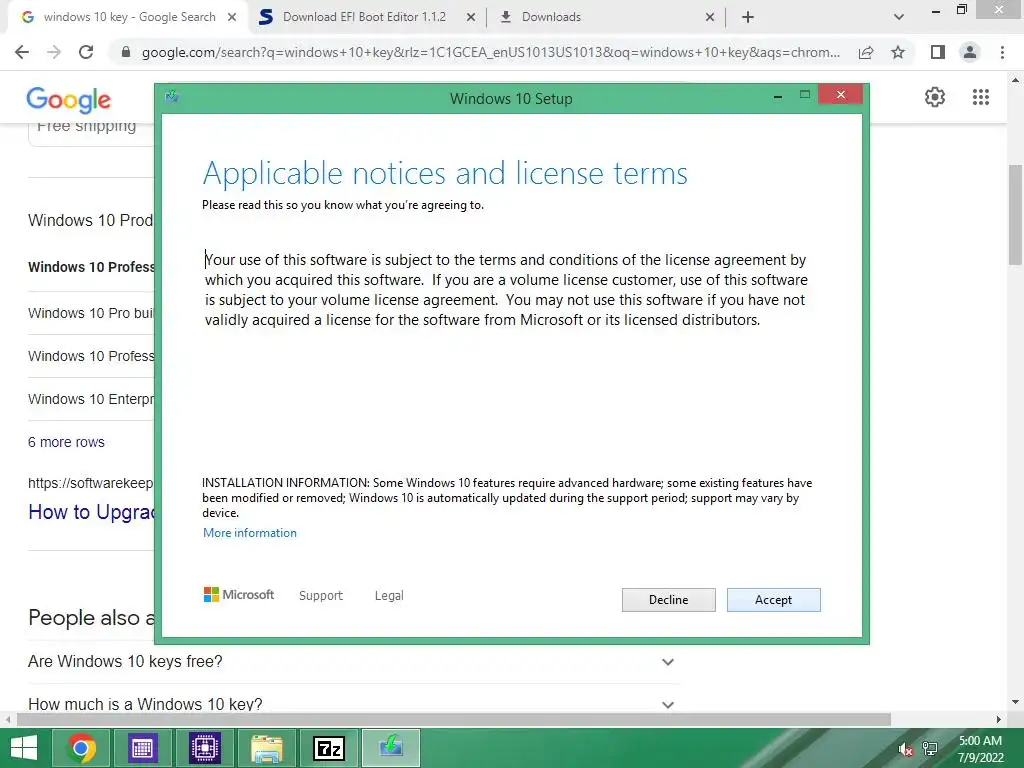This screenshot has width=1024, height=768.
Task: Close the Windows 10 Setup window
Action: 840,95
